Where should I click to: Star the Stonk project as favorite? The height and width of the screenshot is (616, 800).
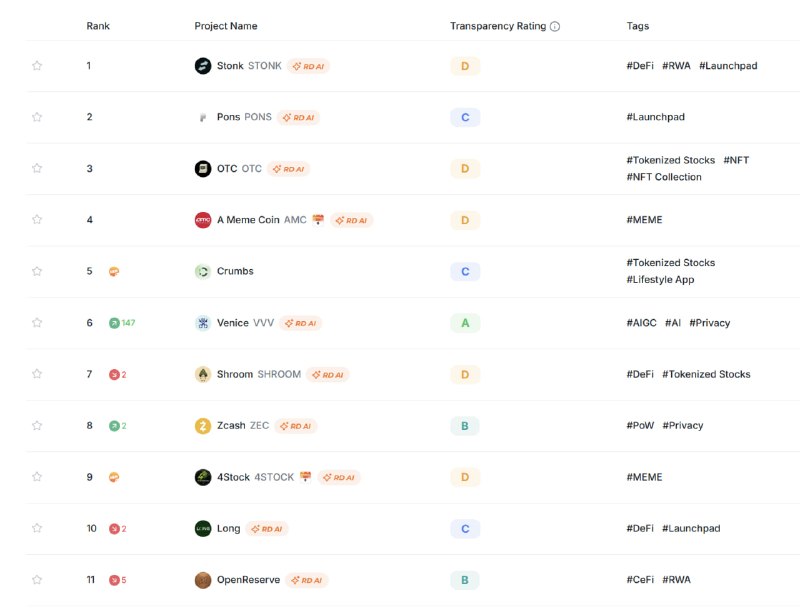click(x=37, y=66)
